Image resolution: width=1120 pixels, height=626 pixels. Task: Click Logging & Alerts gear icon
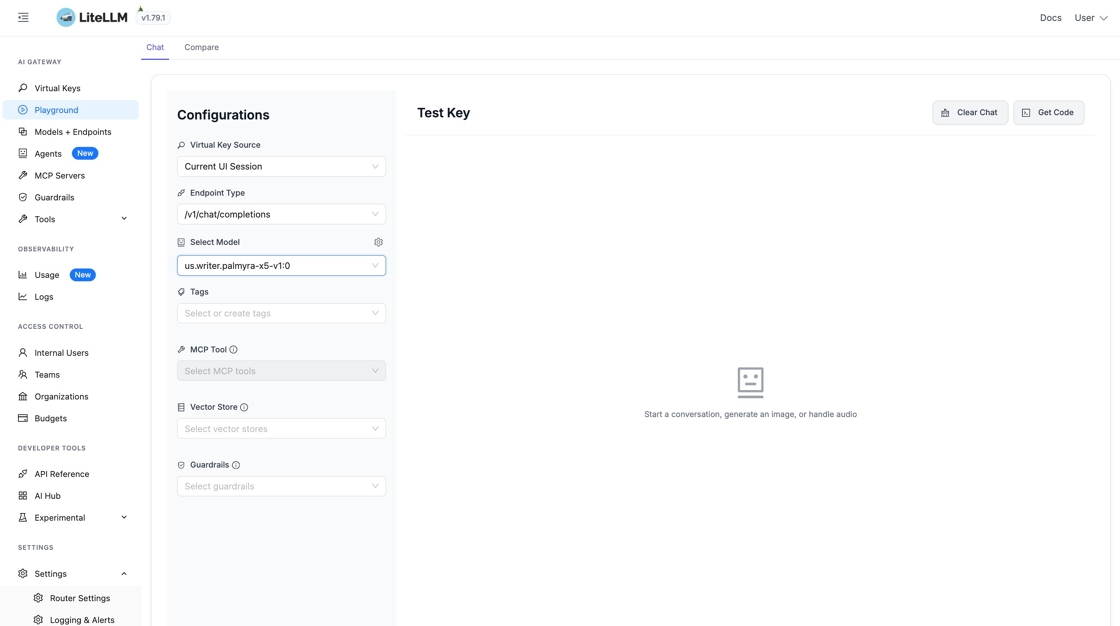click(x=39, y=620)
